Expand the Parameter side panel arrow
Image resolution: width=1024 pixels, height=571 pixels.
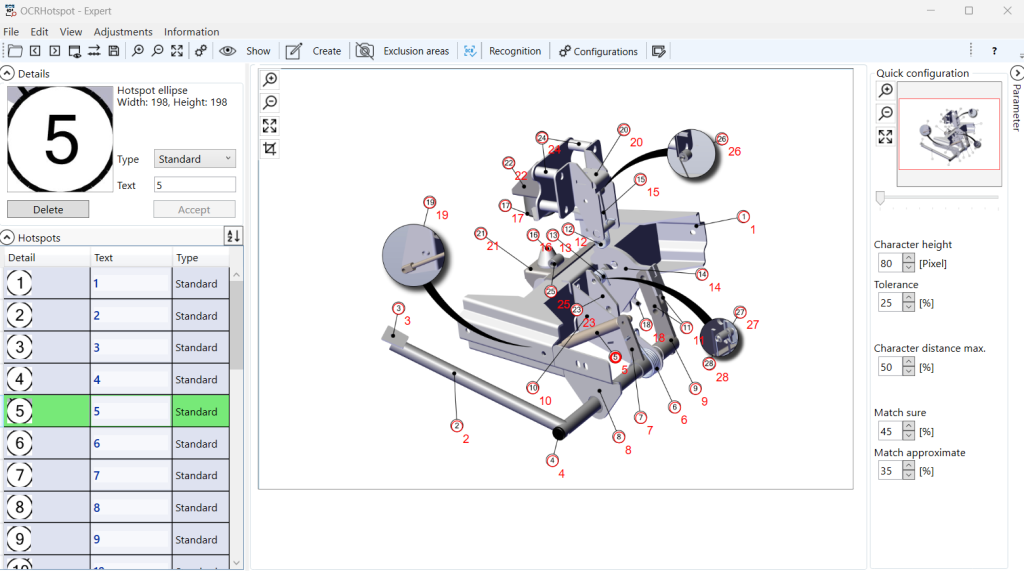click(x=1016, y=73)
